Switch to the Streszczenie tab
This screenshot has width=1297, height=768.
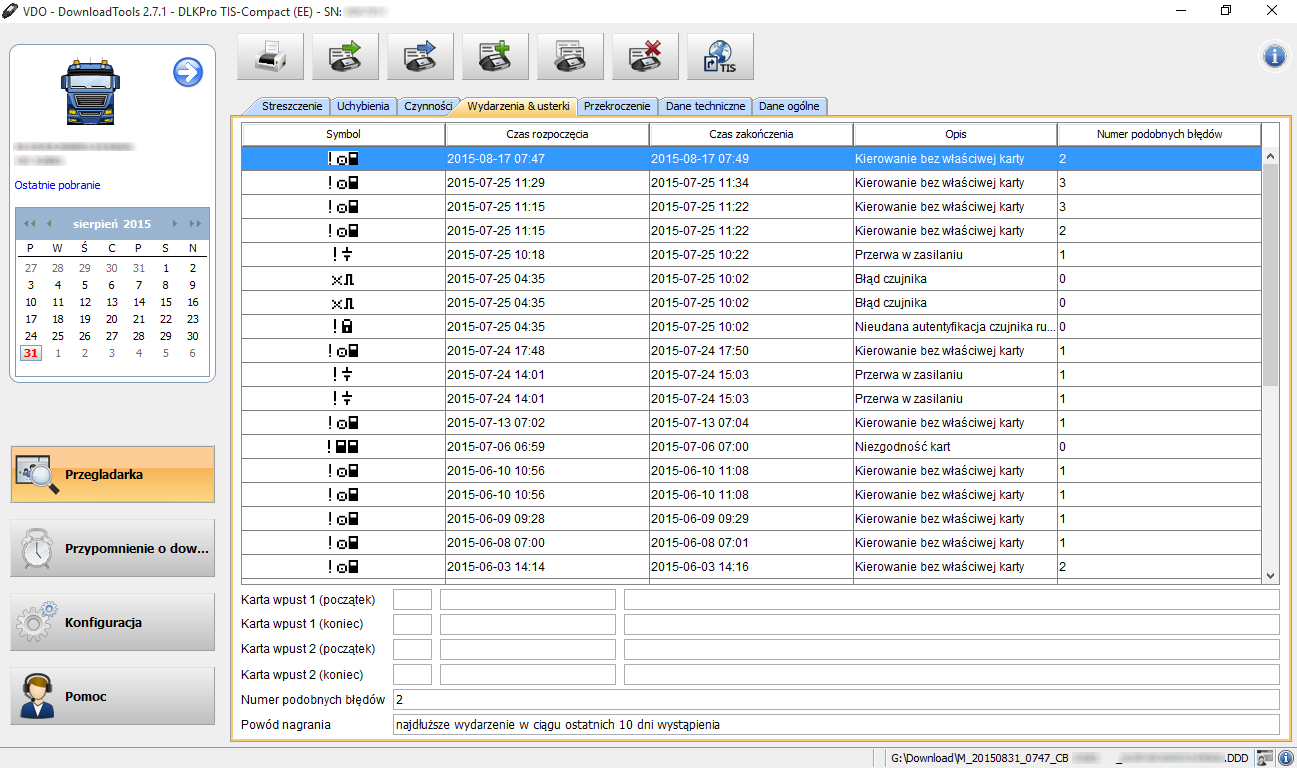tap(292, 106)
